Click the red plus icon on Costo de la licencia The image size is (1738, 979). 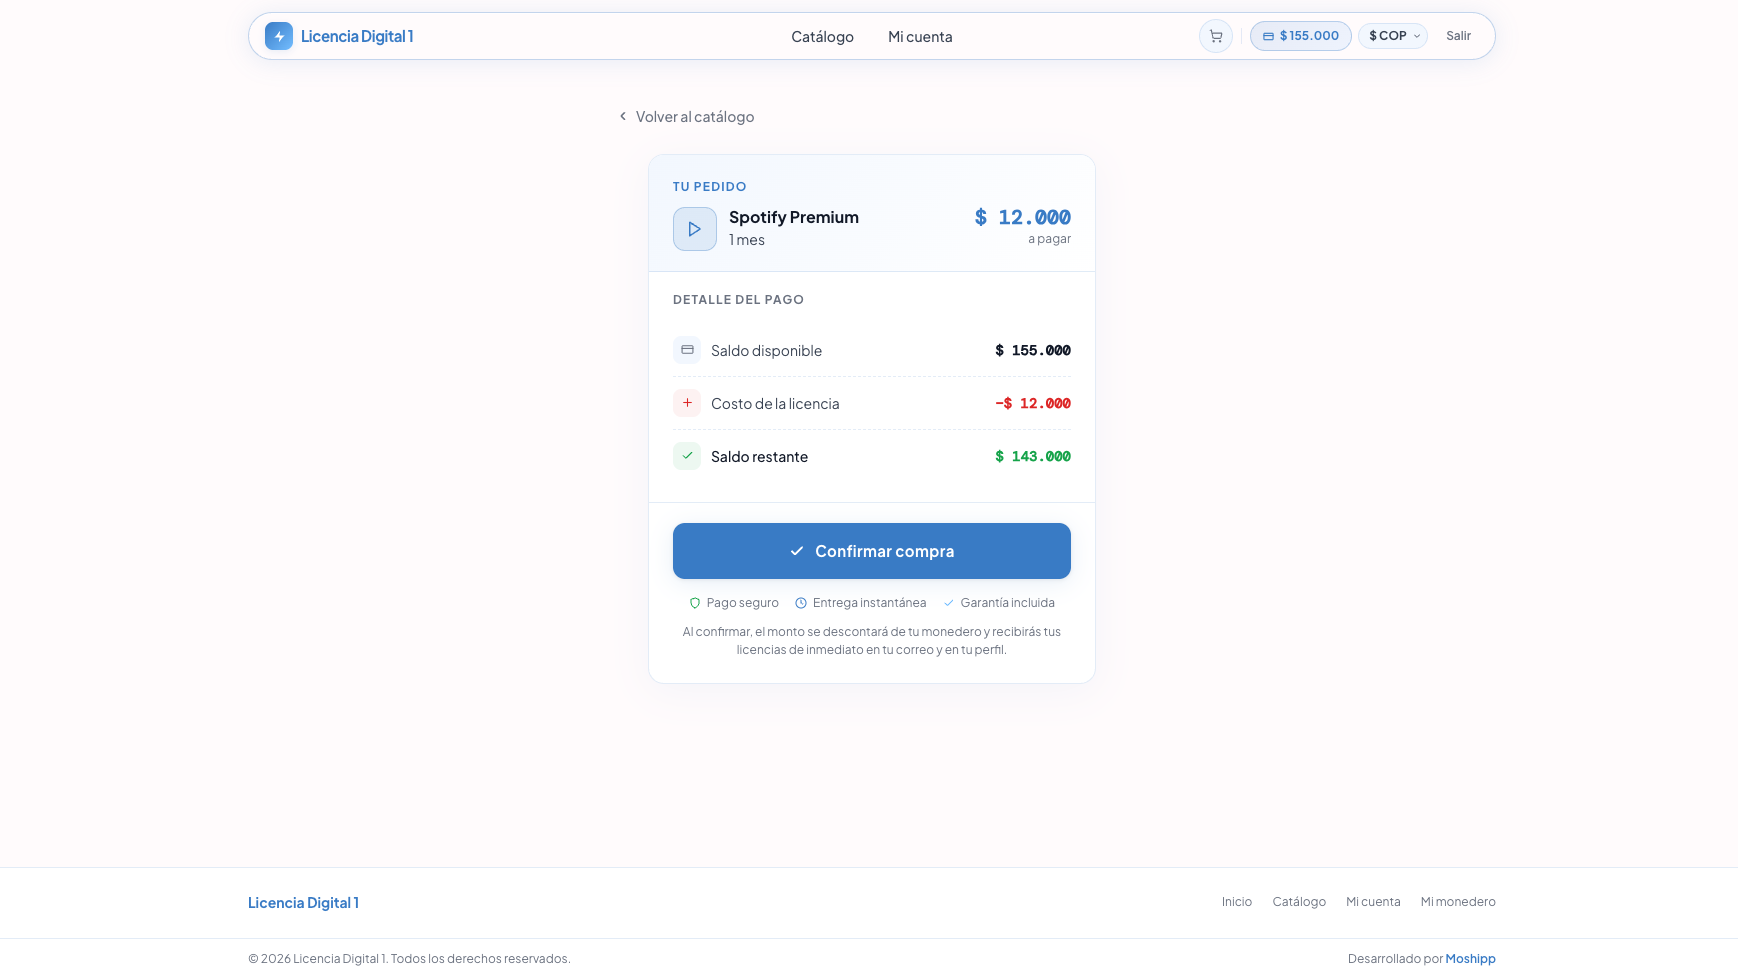coord(687,402)
